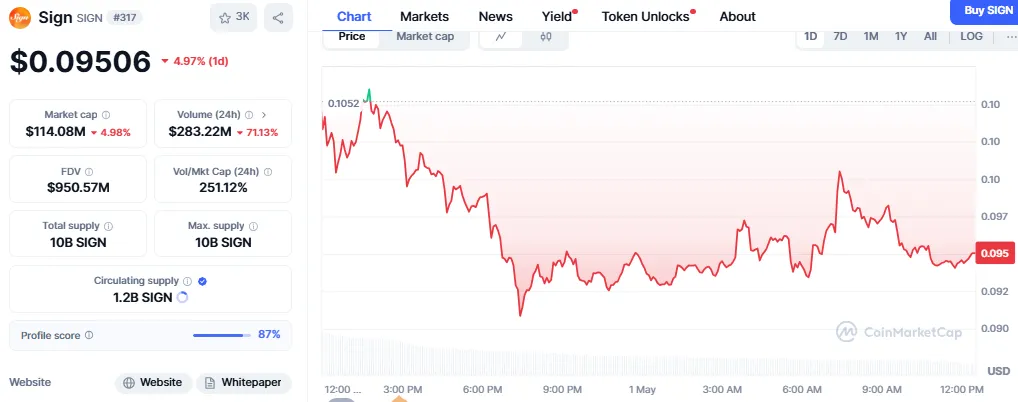
Task: Click the FDV info icon
Action: click(x=89, y=171)
